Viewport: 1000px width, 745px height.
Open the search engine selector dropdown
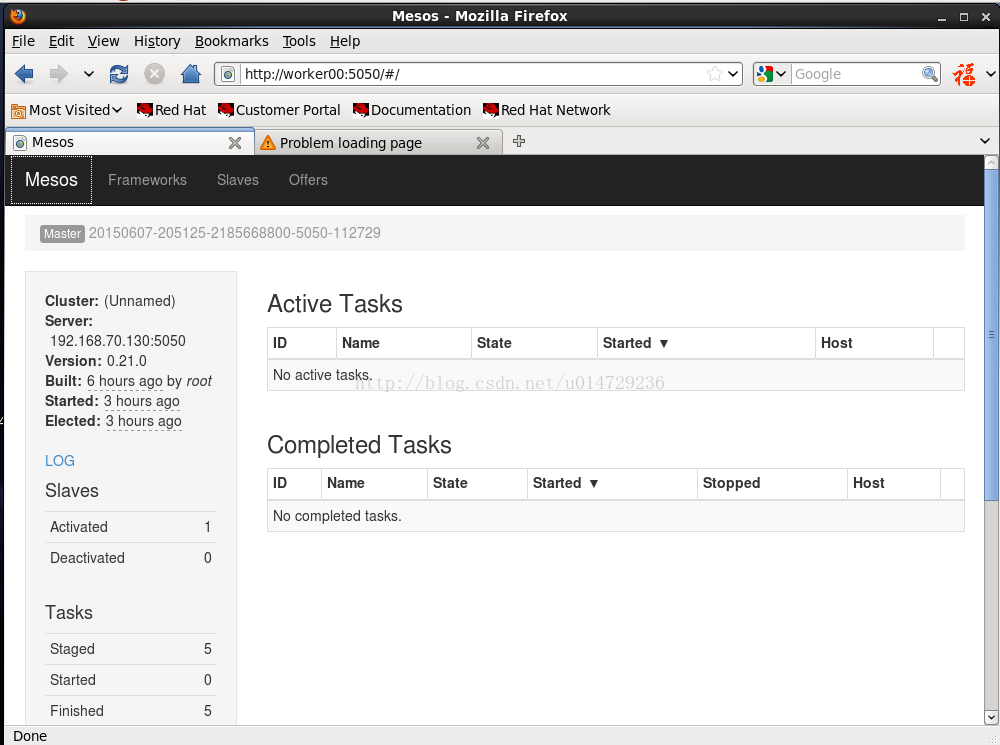772,74
